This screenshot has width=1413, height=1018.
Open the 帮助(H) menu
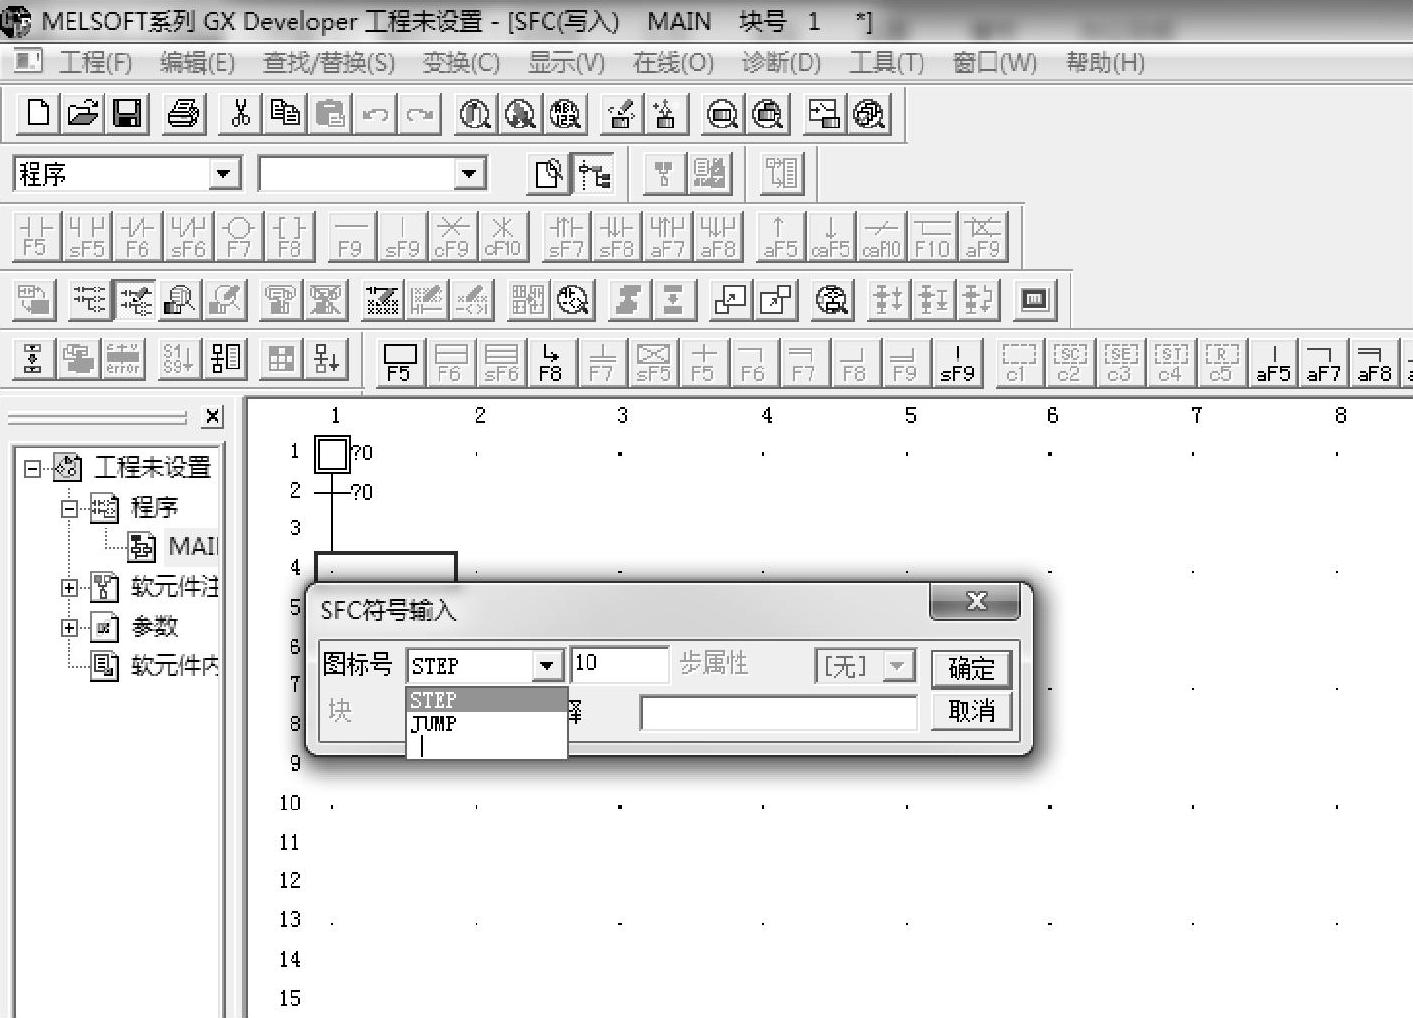coord(1105,63)
